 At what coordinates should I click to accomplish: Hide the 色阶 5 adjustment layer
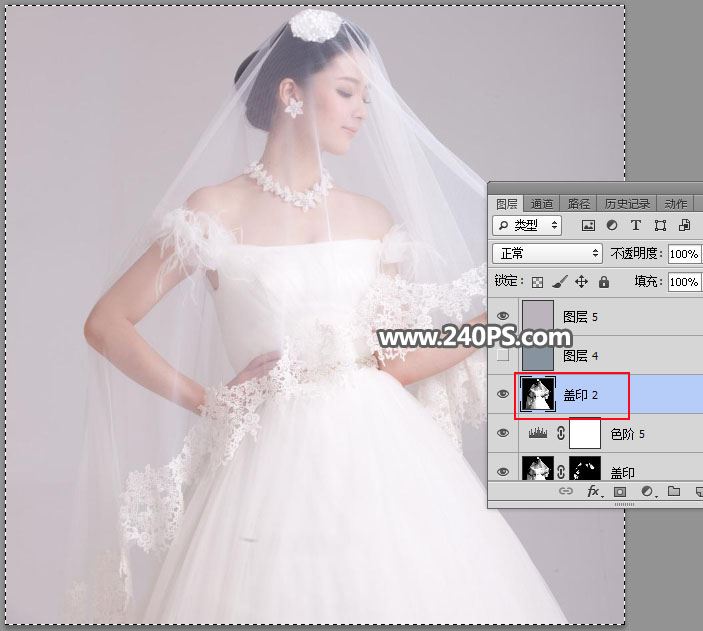coord(503,433)
